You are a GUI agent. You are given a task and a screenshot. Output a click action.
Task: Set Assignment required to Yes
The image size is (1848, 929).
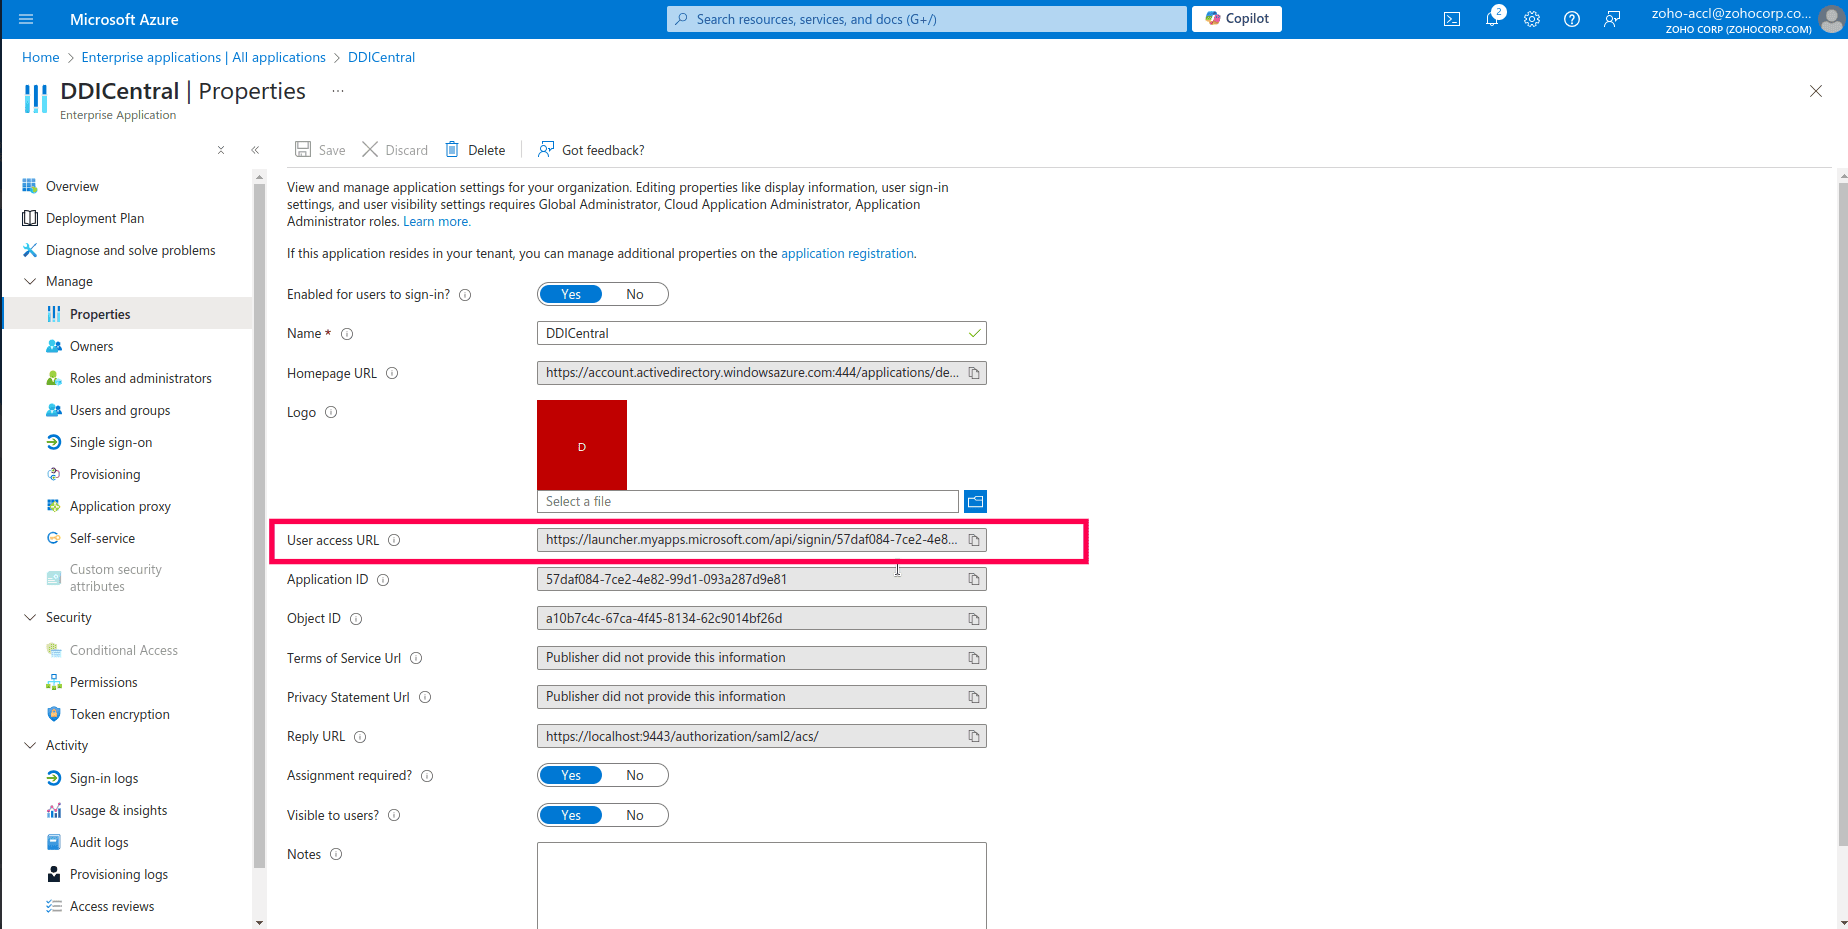click(570, 775)
